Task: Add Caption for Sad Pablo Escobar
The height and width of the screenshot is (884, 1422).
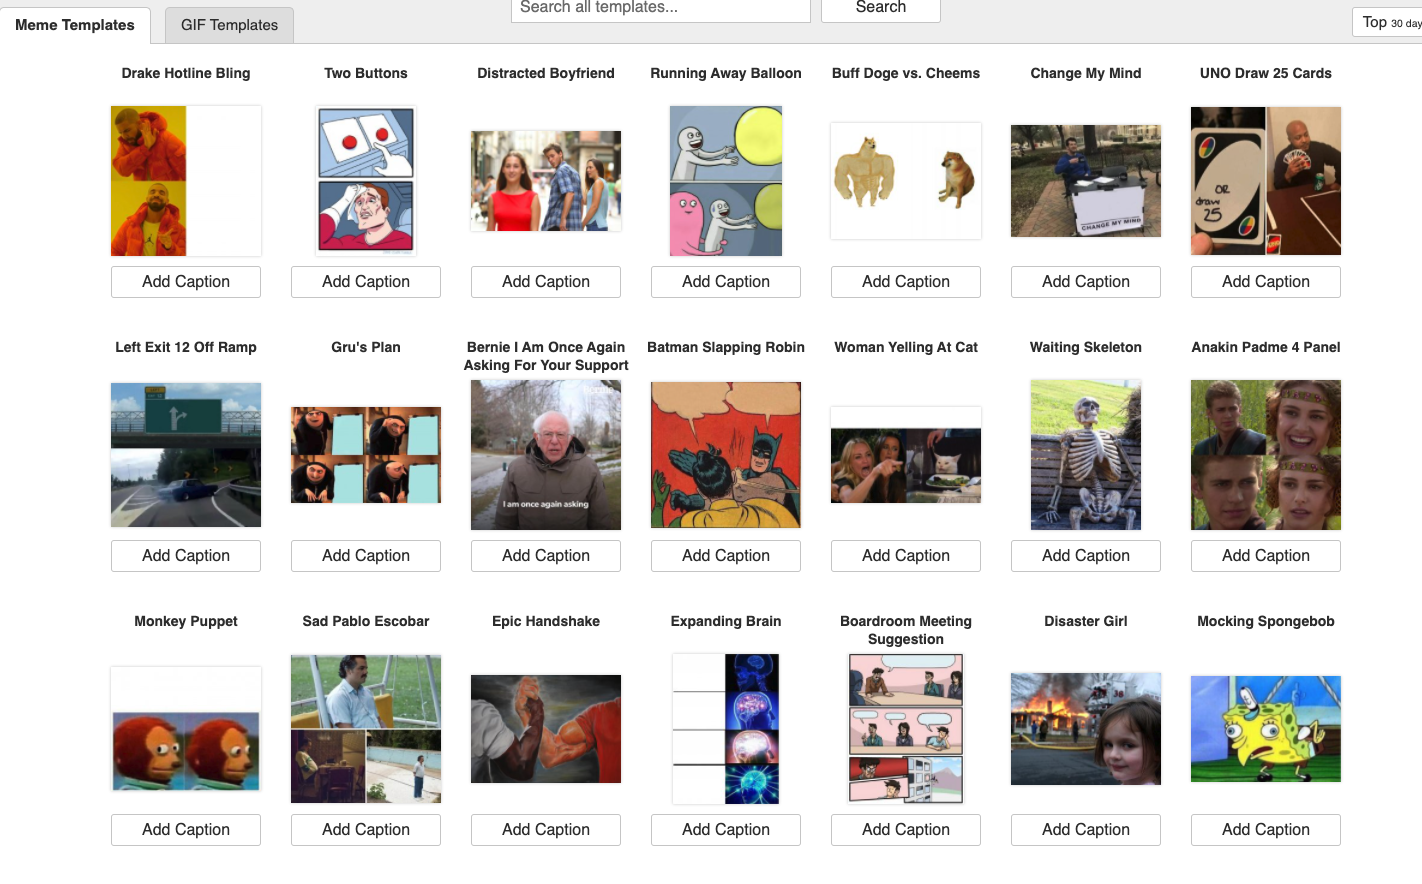Action: tap(366, 830)
